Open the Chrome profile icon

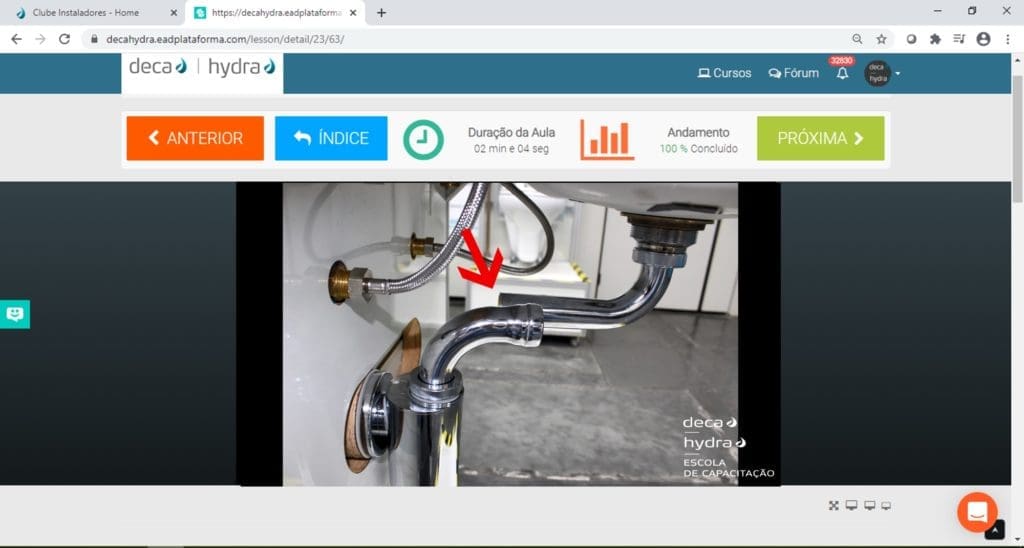(x=983, y=39)
